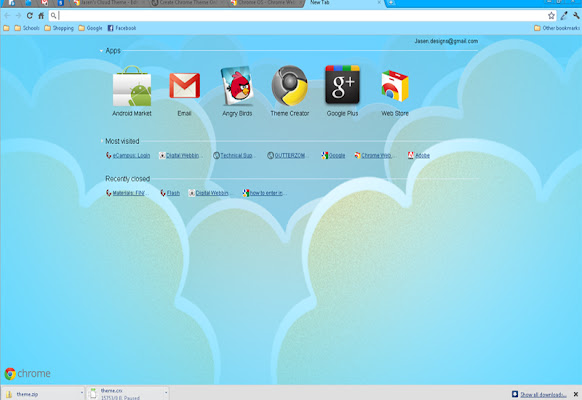The image size is (582, 400).
Task: Collapse the Most visited section
Action: point(101,141)
